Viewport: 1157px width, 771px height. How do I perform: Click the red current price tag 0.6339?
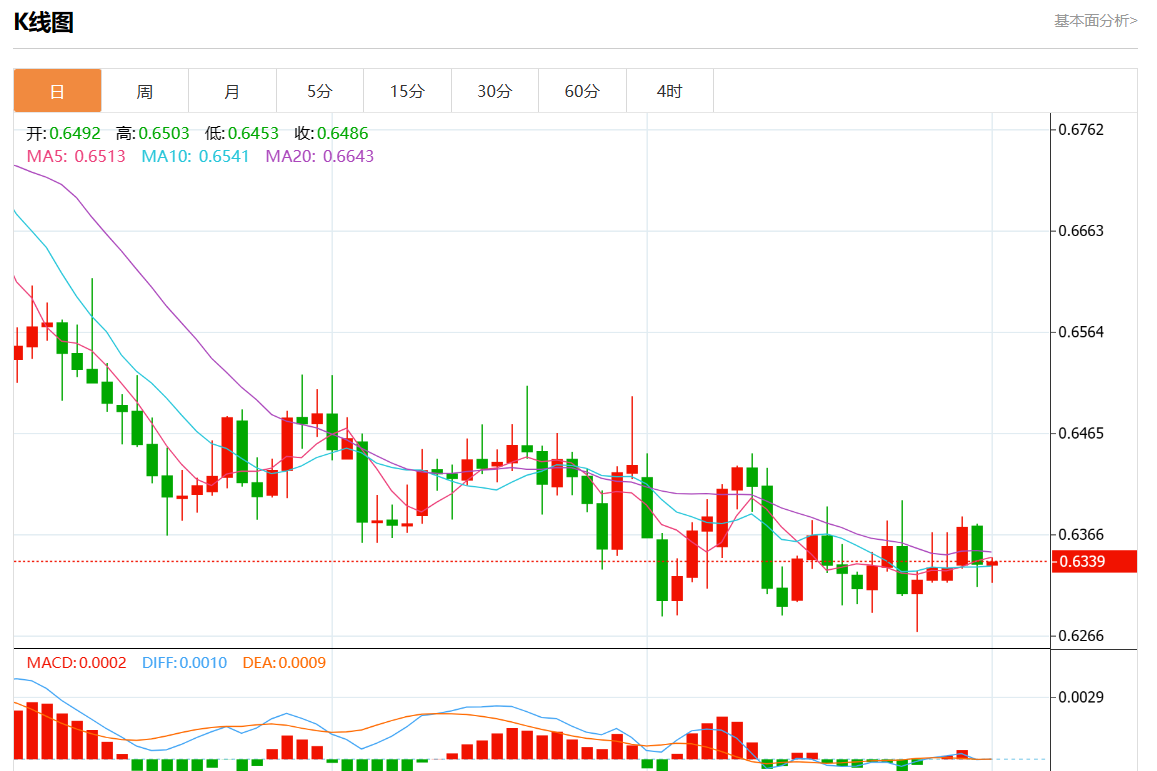point(1094,561)
